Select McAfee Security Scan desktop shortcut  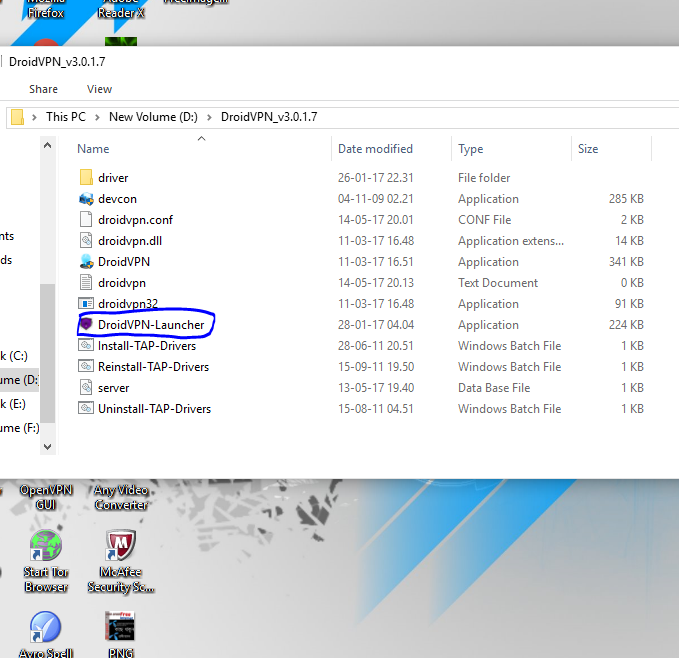pos(121,560)
